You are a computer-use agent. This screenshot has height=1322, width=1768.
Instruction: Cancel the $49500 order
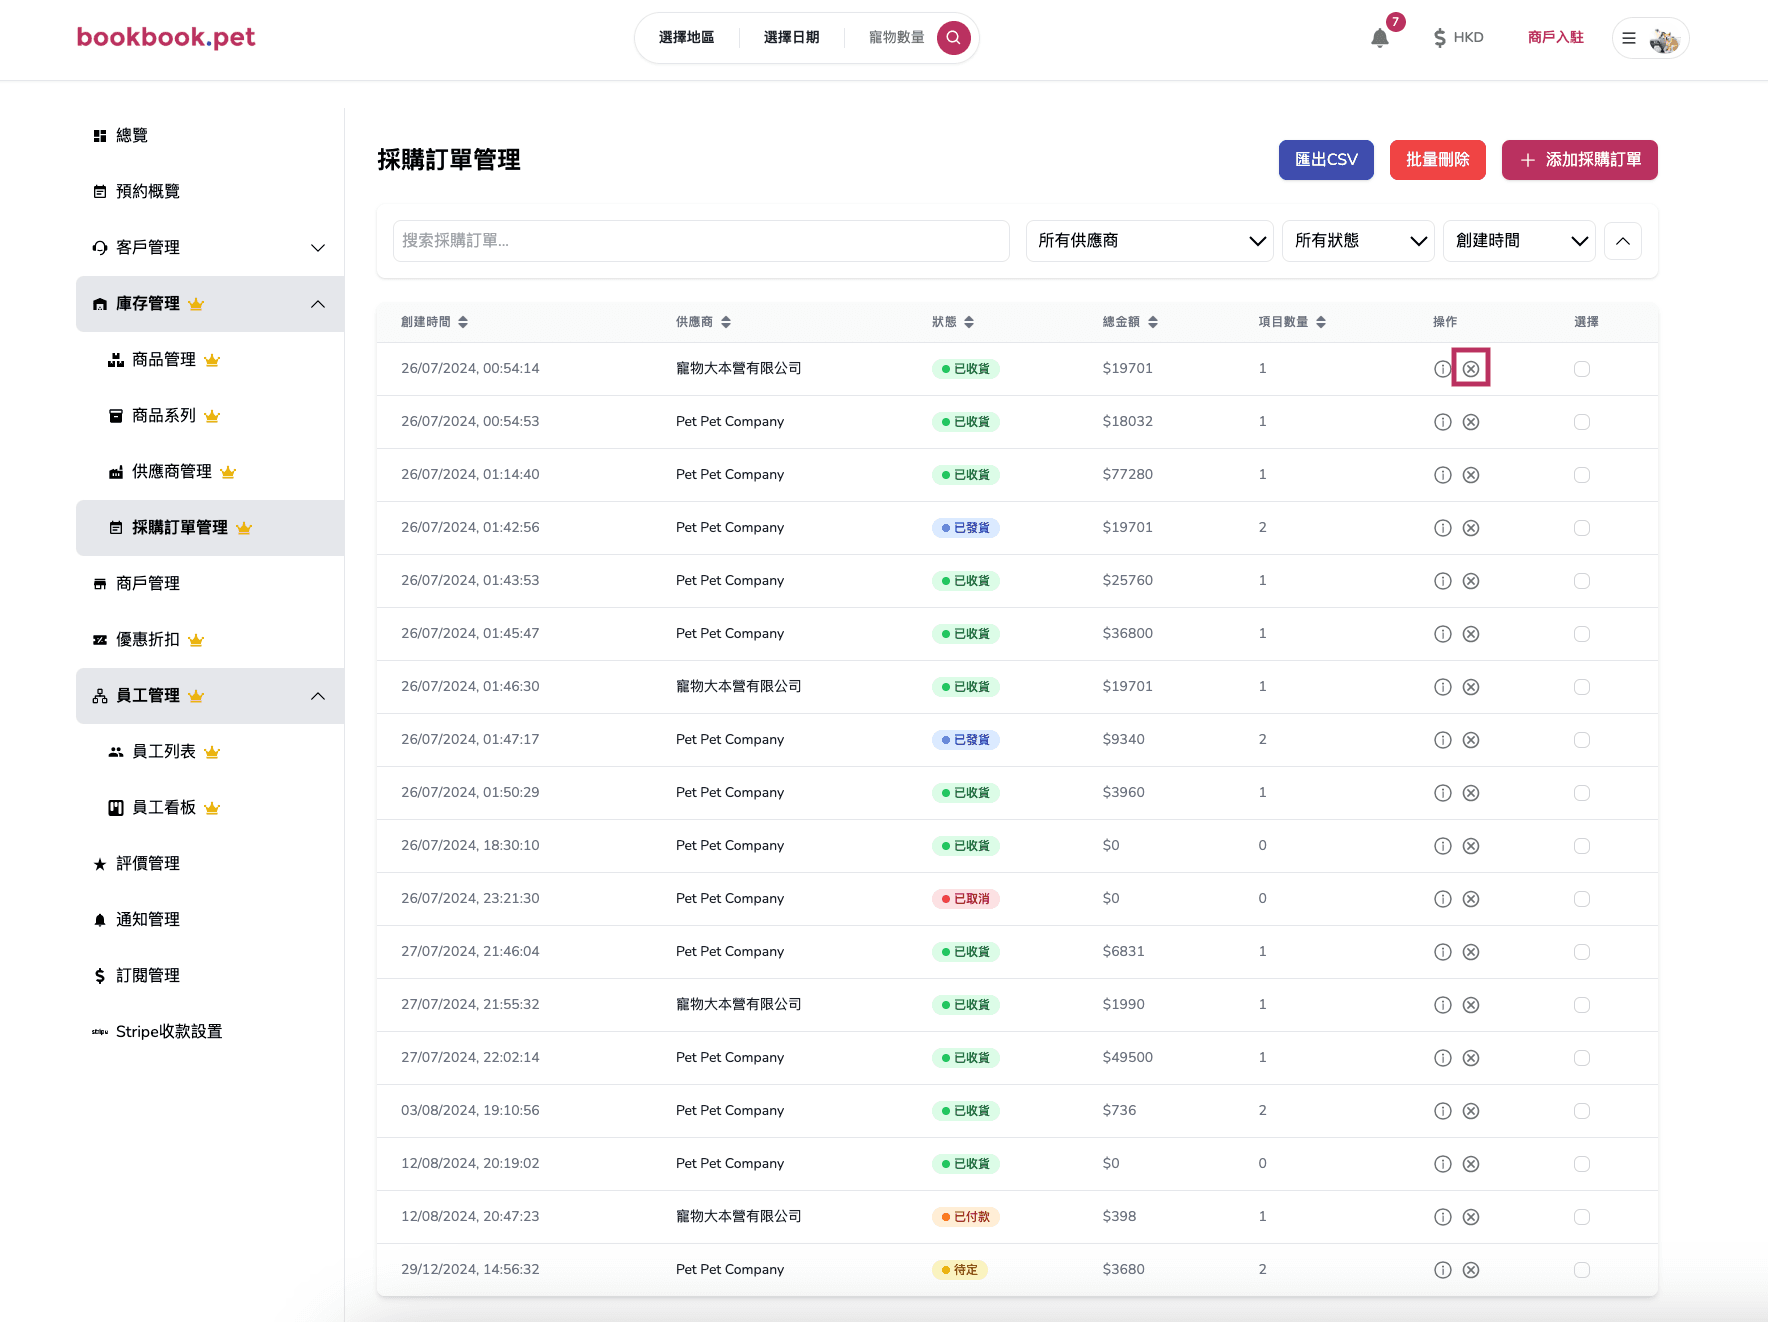point(1471,1058)
